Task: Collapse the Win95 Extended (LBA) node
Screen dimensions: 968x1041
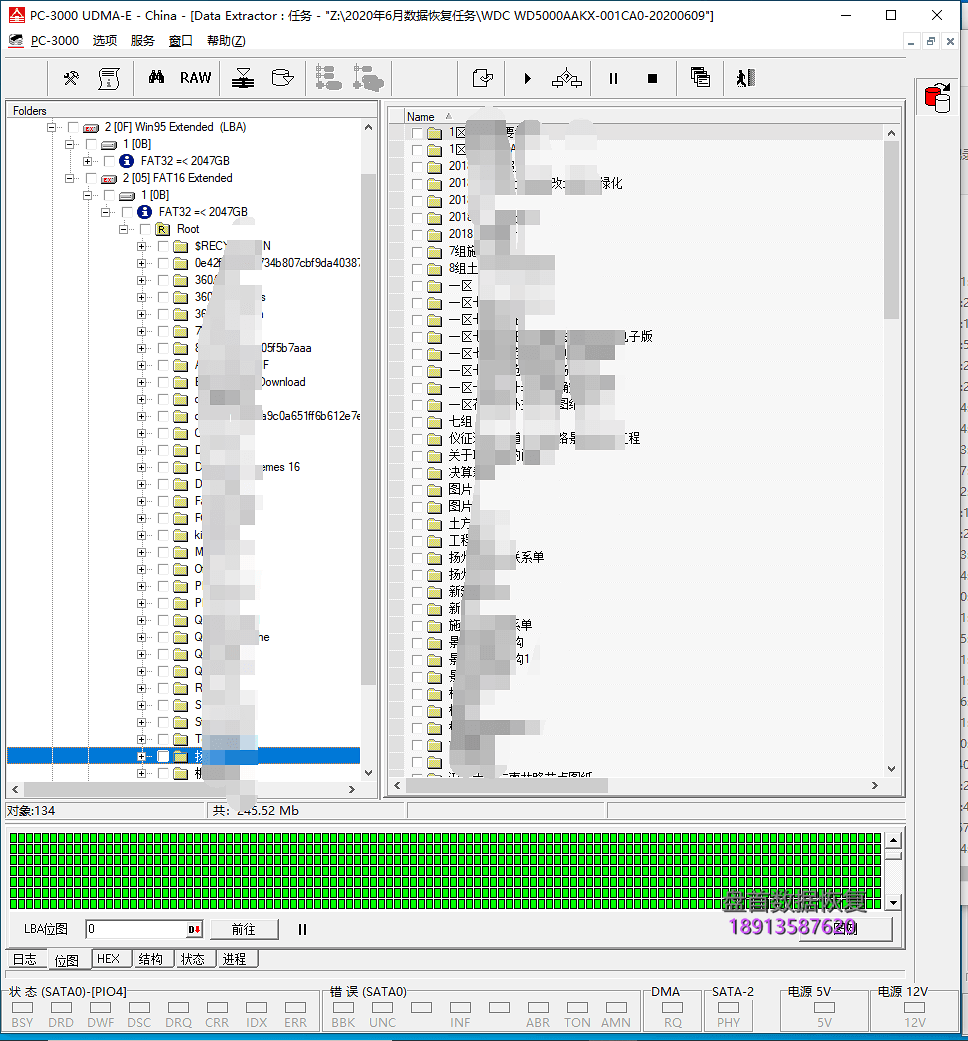Action: click(x=51, y=127)
